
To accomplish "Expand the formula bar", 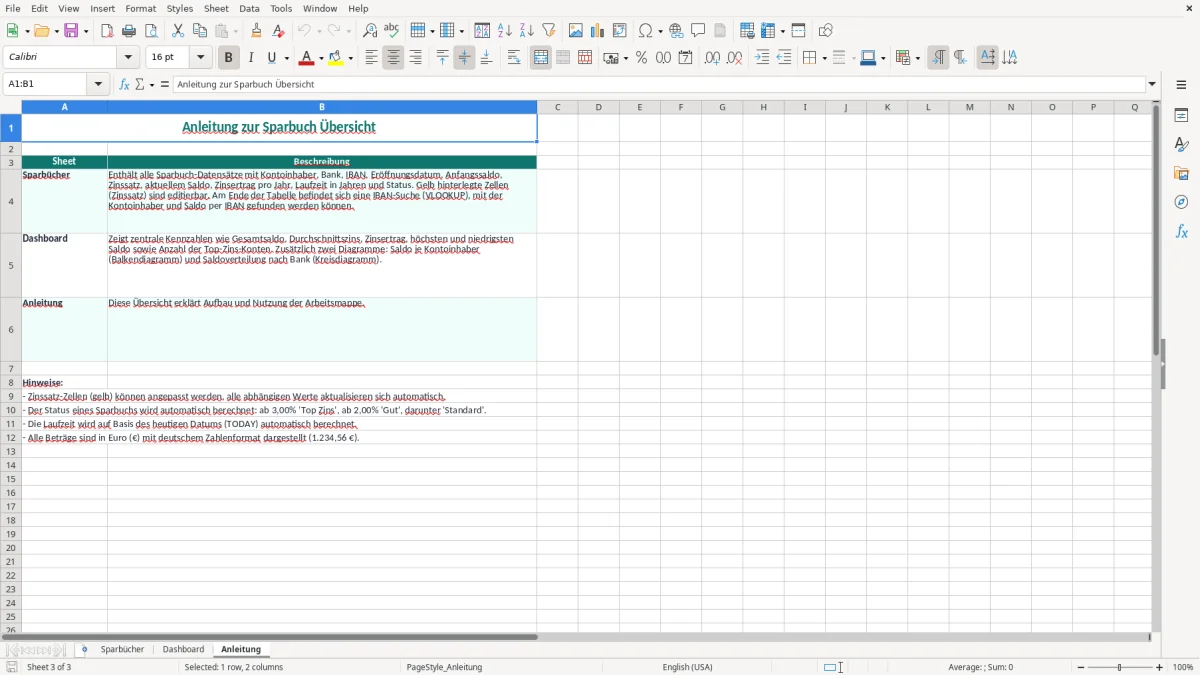I will tap(1152, 85).
